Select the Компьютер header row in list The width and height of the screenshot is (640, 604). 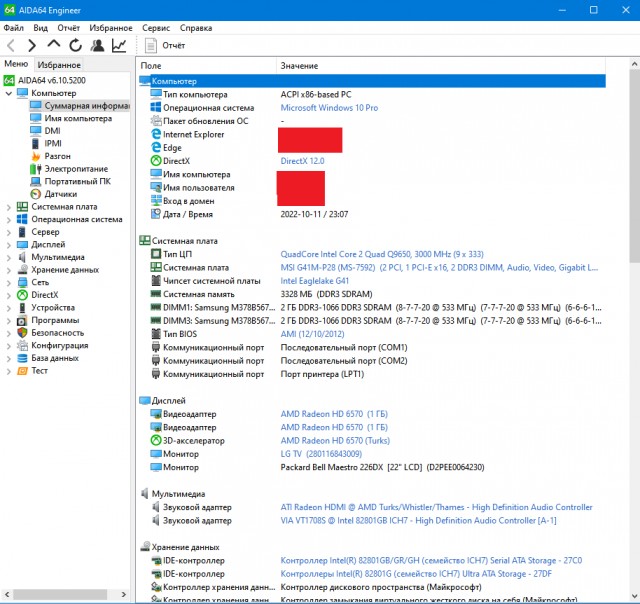372,81
